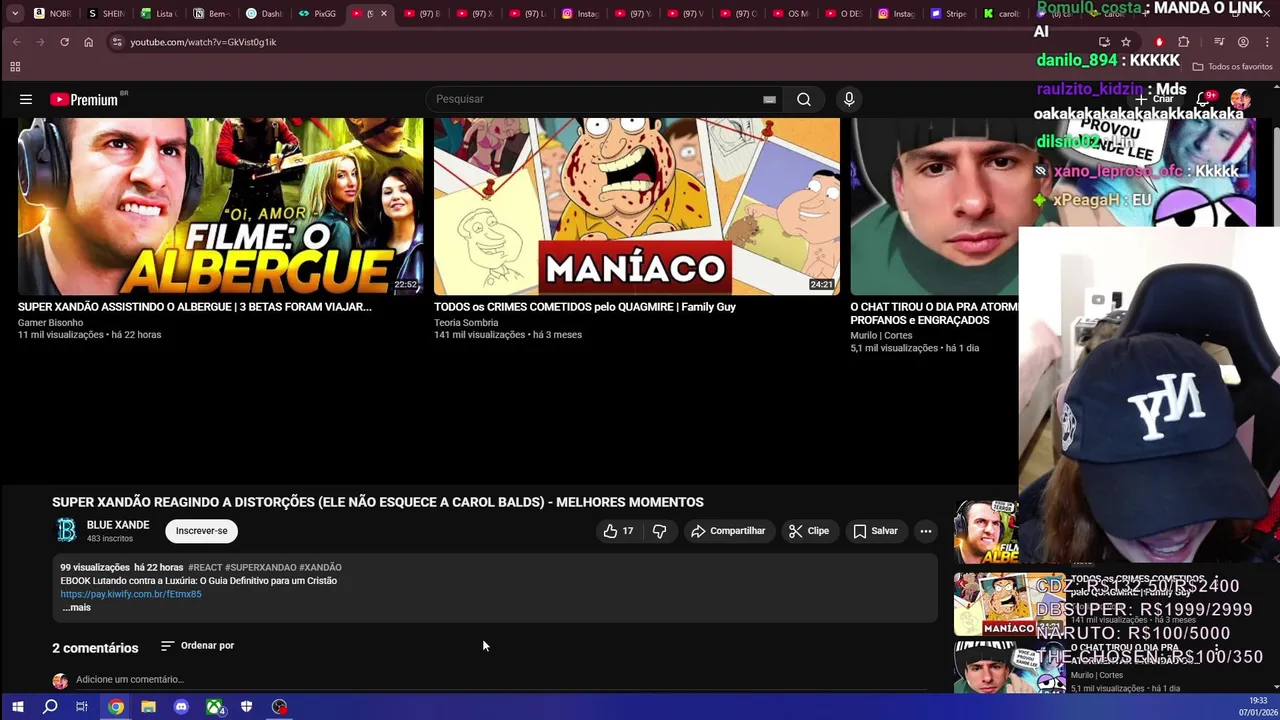Dislike the video with thumbs down
The width and height of the screenshot is (1280, 720).
point(659,531)
